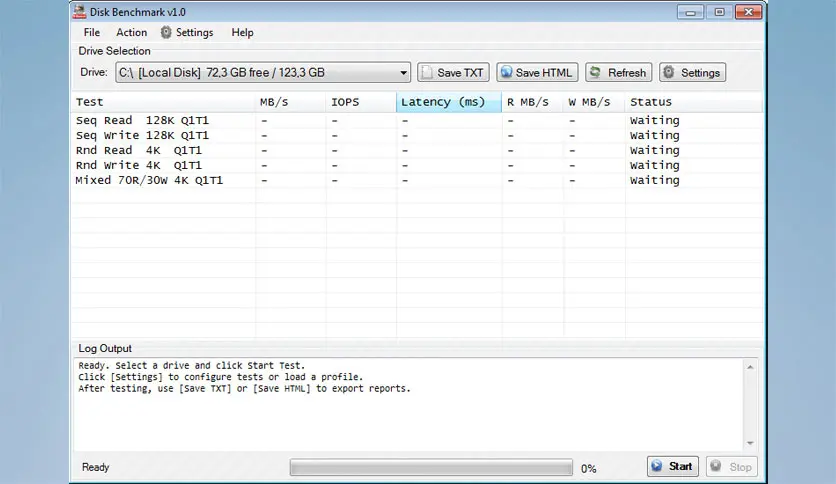The image size is (836, 484).
Task: Click the document icon on Save TXT
Action: tap(427, 72)
